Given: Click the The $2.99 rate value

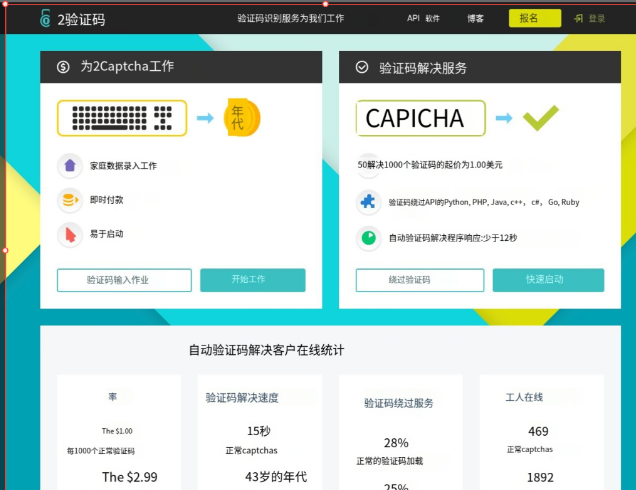Looking at the screenshot, I should (x=130, y=477).
